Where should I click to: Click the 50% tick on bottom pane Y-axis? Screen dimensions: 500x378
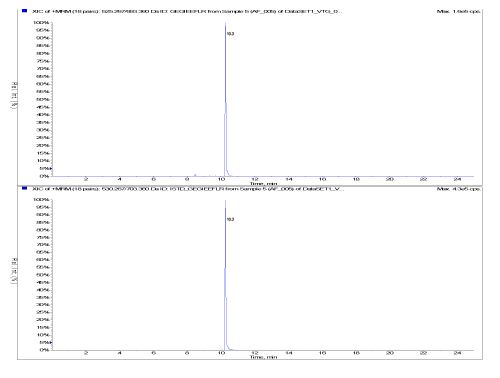(43, 275)
